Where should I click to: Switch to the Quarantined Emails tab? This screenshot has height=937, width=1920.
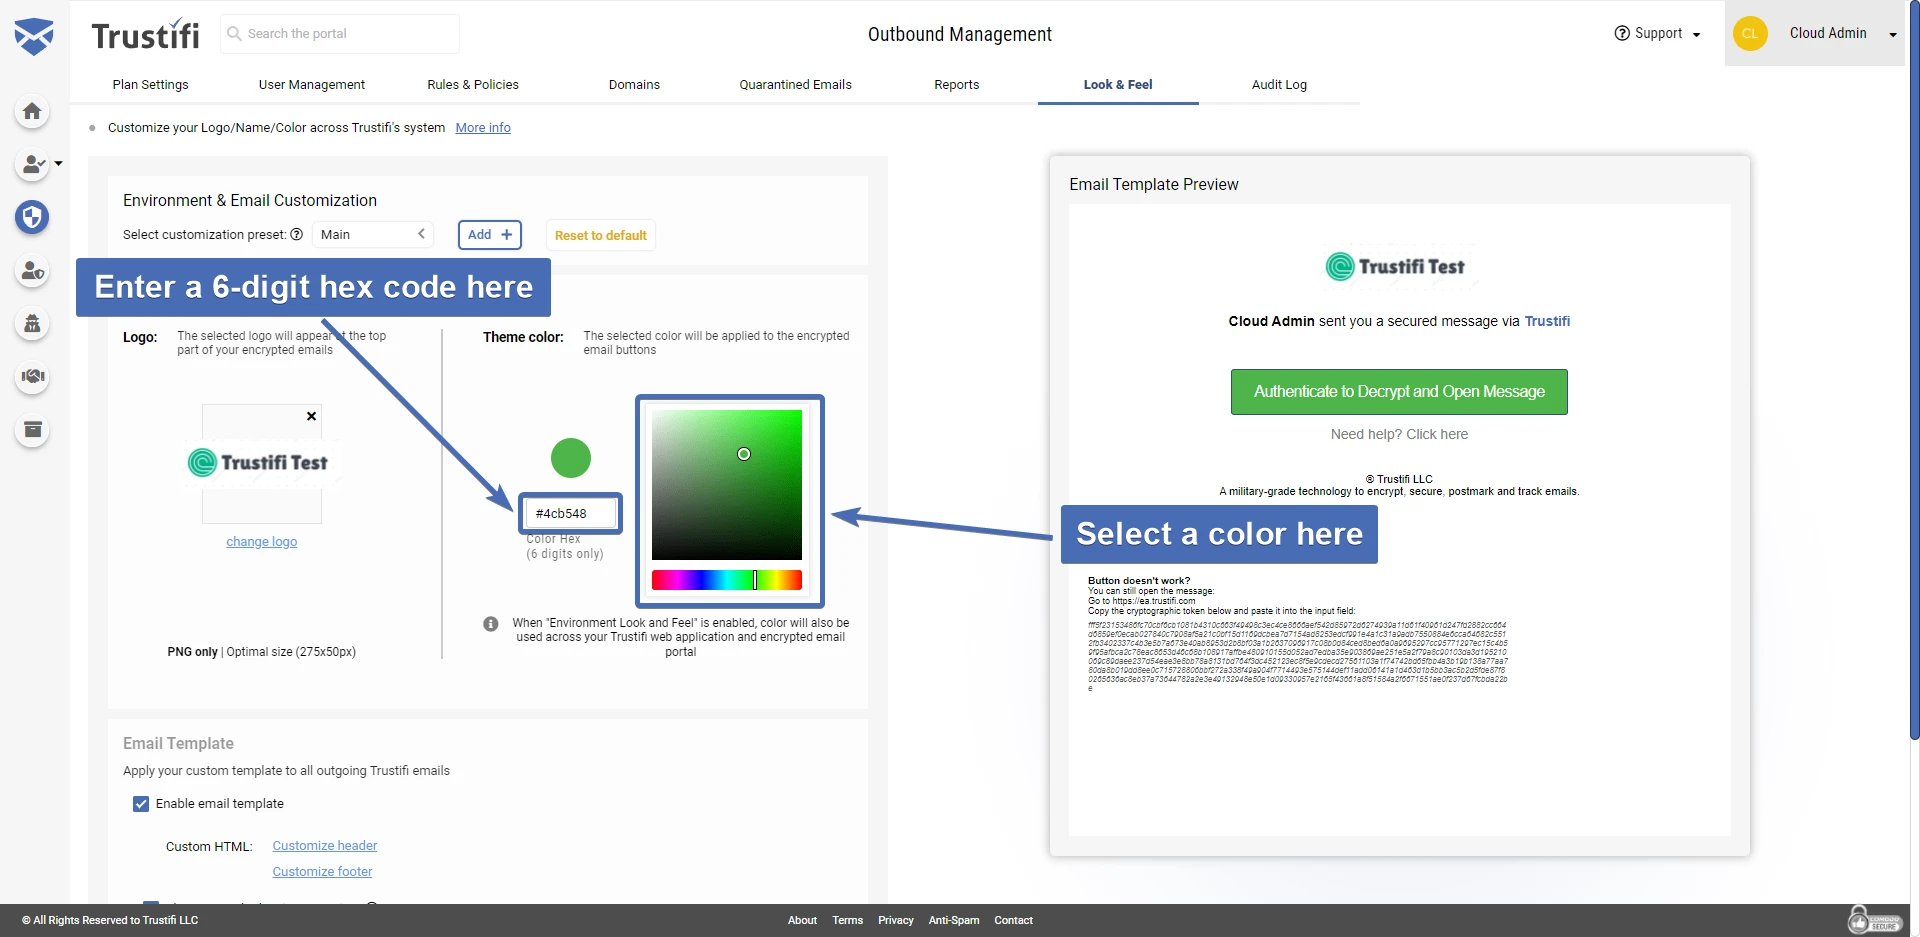[794, 85]
